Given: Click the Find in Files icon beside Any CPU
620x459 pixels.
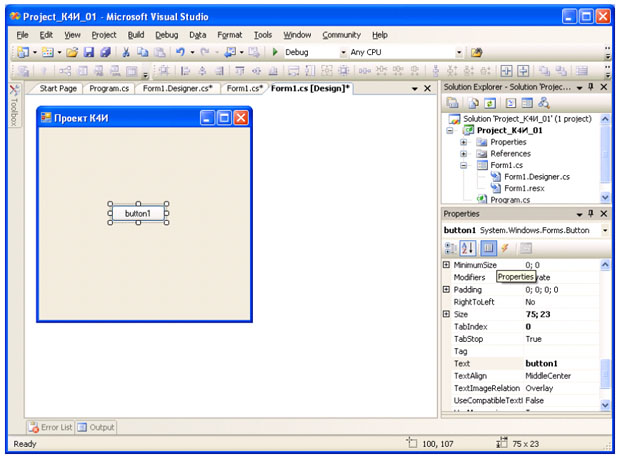Looking at the screenshot, I should 477,52.
